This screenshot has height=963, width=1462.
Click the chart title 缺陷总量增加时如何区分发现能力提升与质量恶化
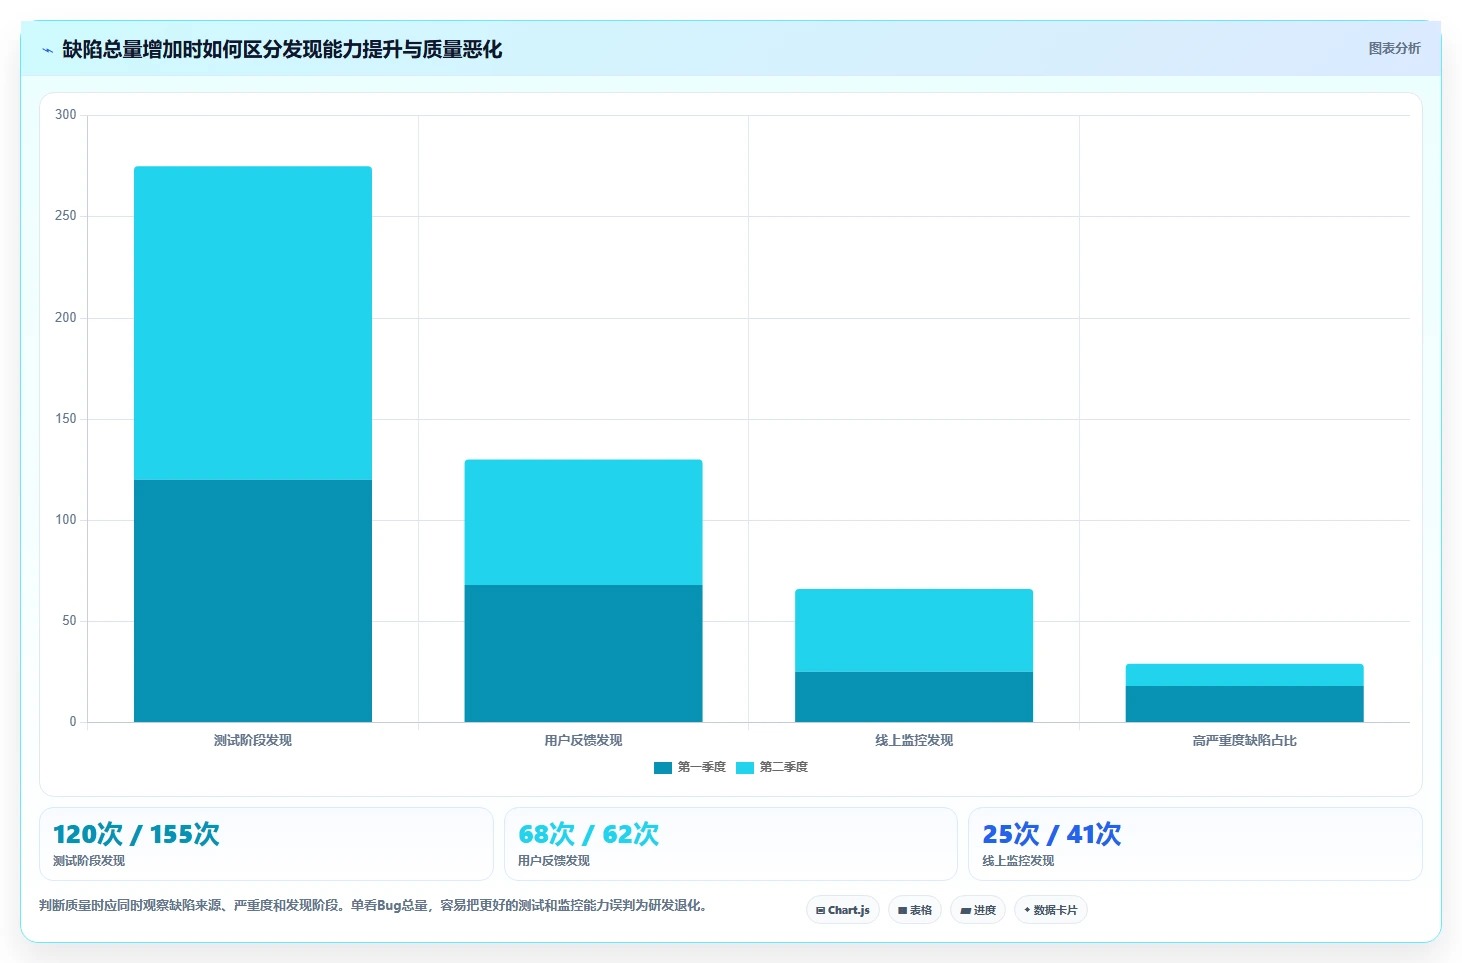(x=282, y=50)
